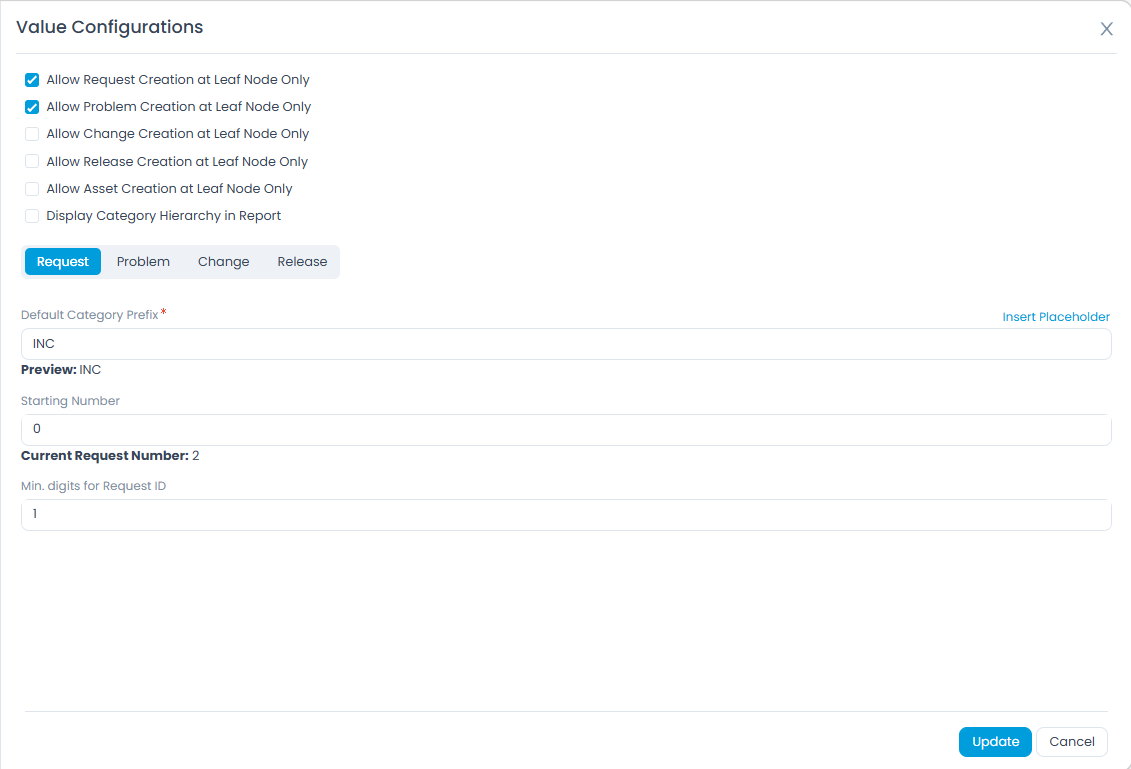The width and height of the screenshot is (1131, 769).
Task: Click the Insert Placeholder link
Action: [x=1055, y=316]
